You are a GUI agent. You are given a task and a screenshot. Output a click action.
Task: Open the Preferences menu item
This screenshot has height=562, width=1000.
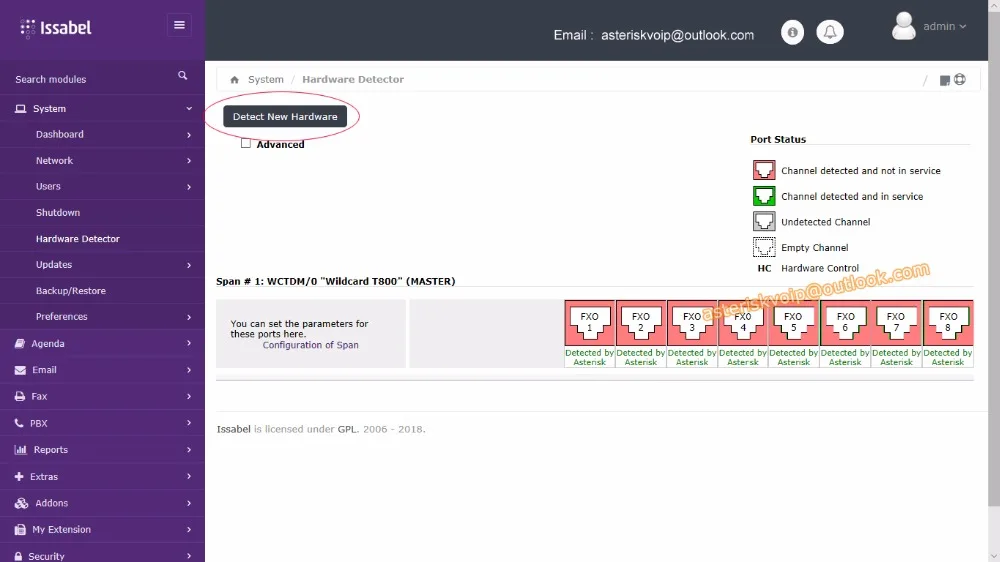[x=62, y=317]
